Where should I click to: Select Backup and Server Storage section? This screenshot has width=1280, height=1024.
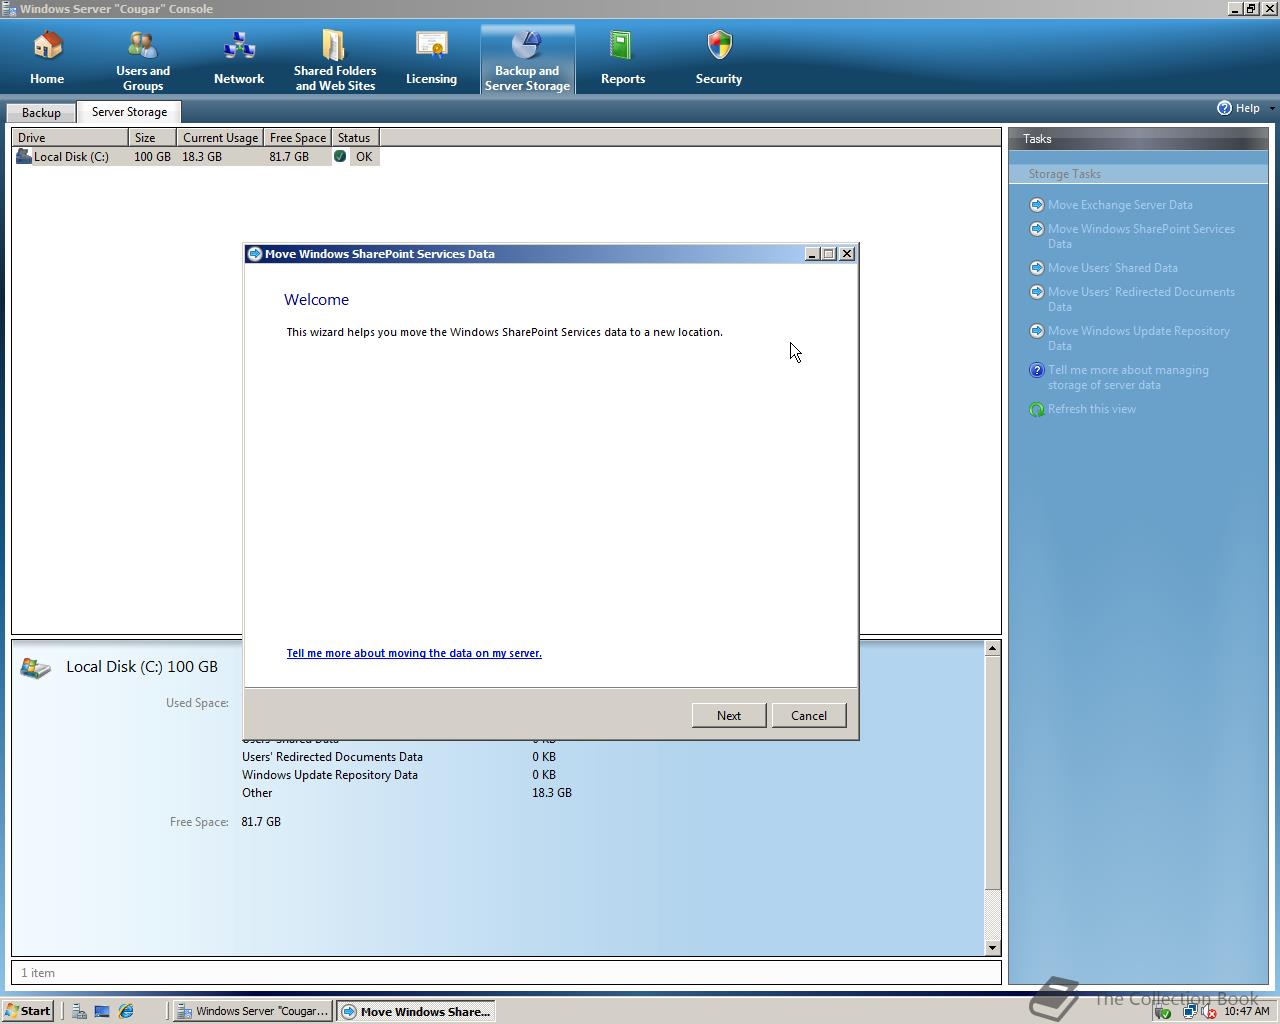(527, 60)
